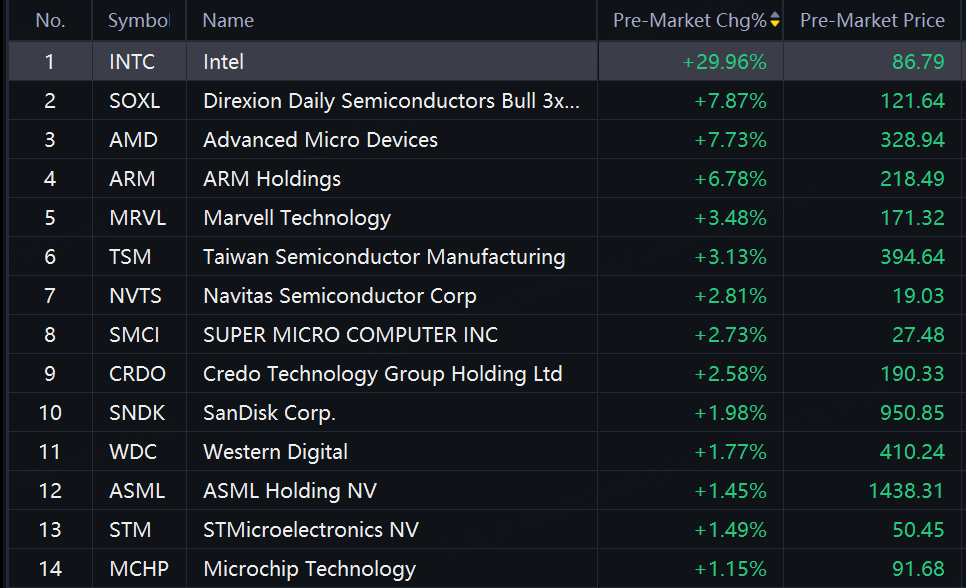Click the Microchip Technology stock name
966x588 pixels.
pyautogui.click(x=309, y=569)
